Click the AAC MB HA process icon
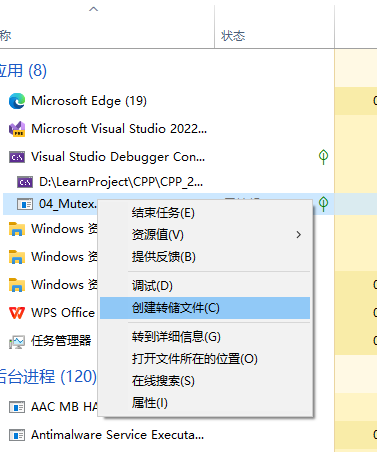 point(17,407)
